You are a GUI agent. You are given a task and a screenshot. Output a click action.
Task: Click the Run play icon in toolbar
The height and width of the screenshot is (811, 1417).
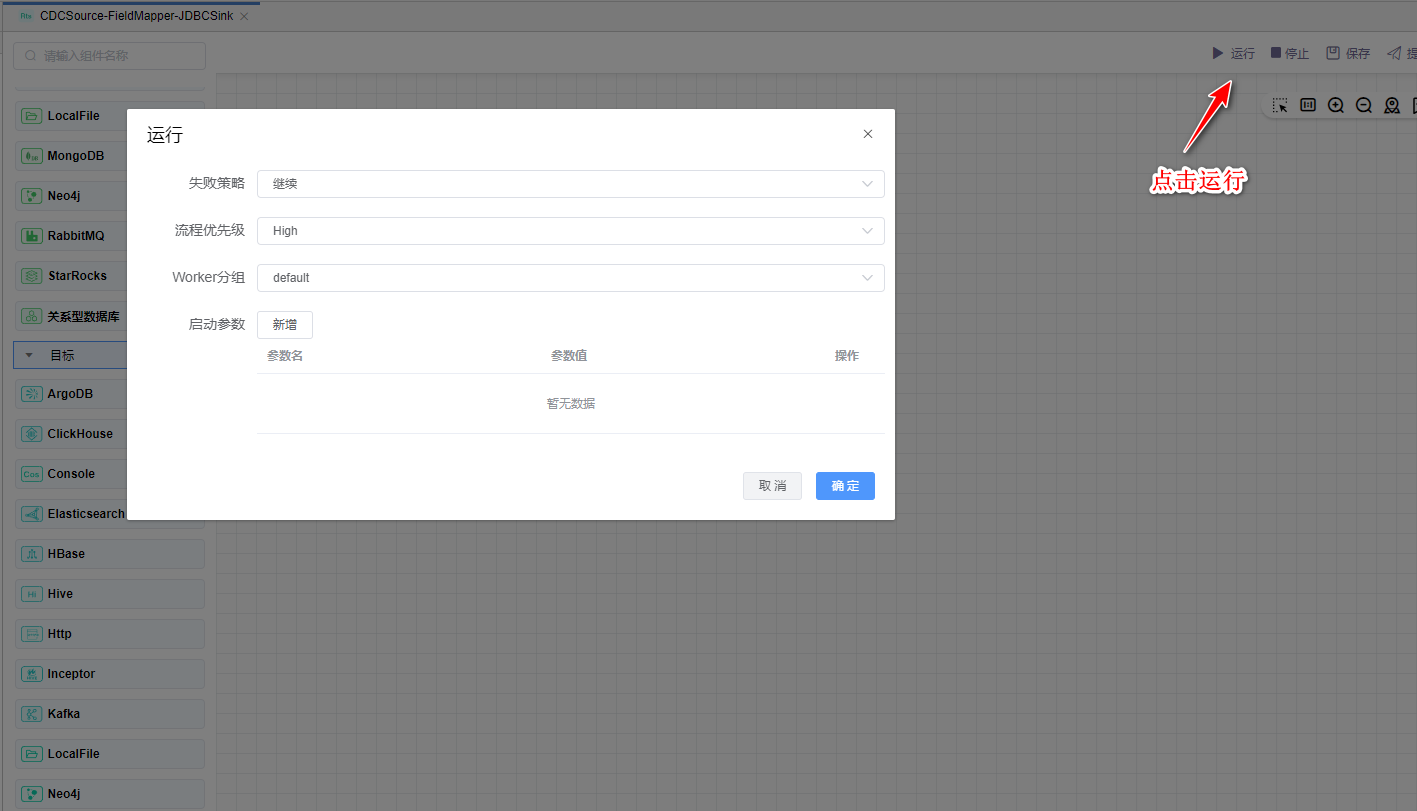click(x=1217, y=53)
